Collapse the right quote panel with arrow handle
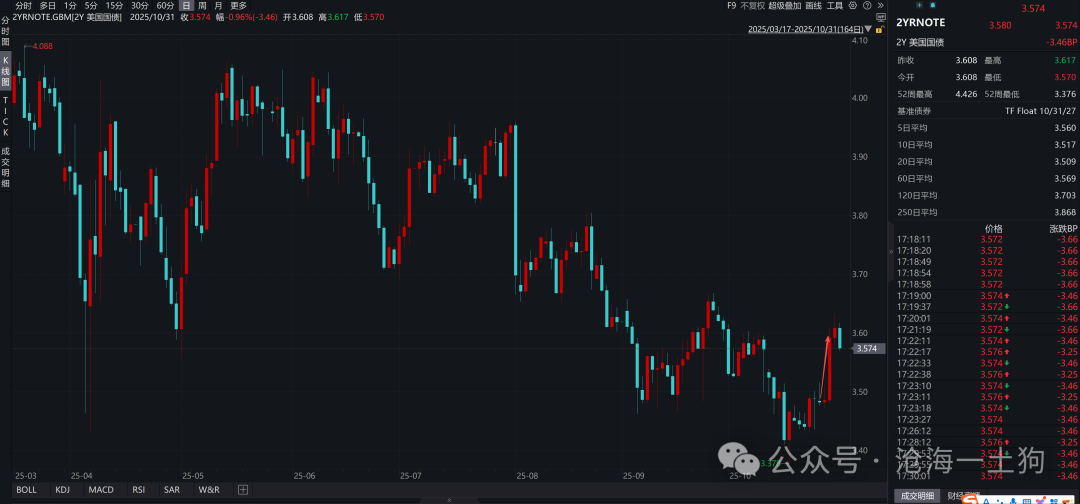This screenshot has width=1080, height=504. click(x=890, y=254)
